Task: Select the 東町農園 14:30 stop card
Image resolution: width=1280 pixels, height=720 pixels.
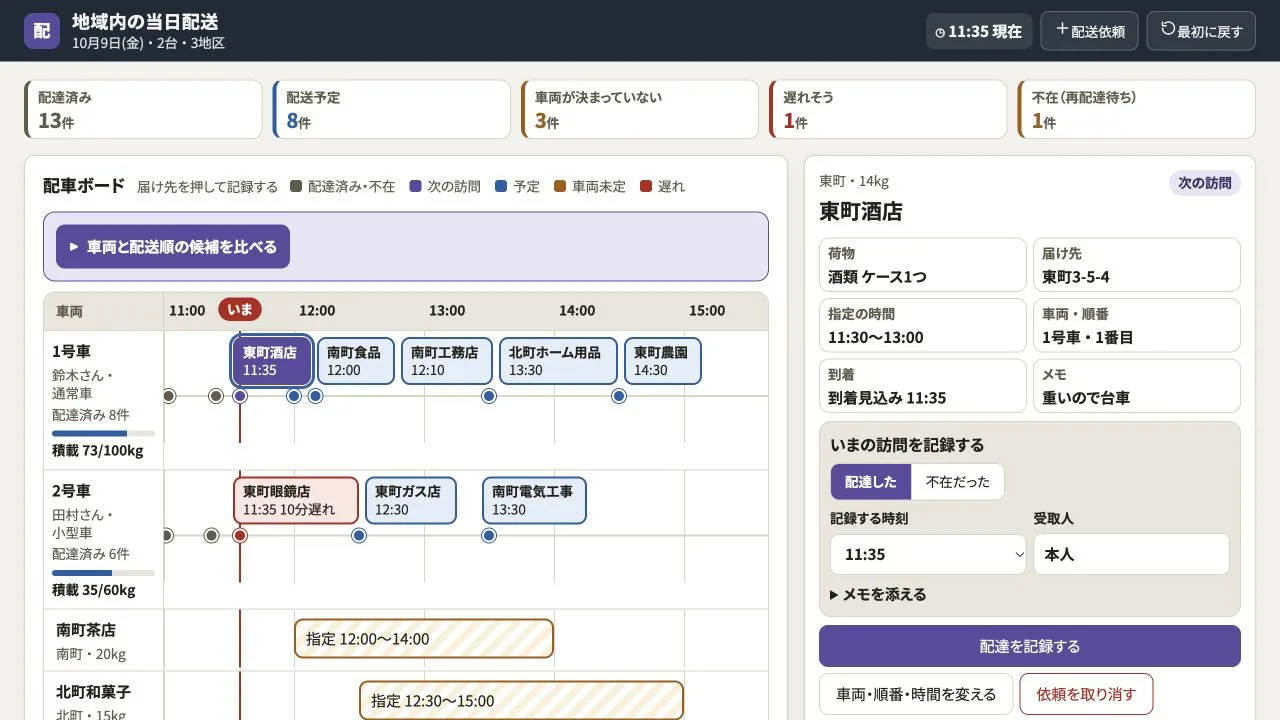Action: tap(663, 361)
